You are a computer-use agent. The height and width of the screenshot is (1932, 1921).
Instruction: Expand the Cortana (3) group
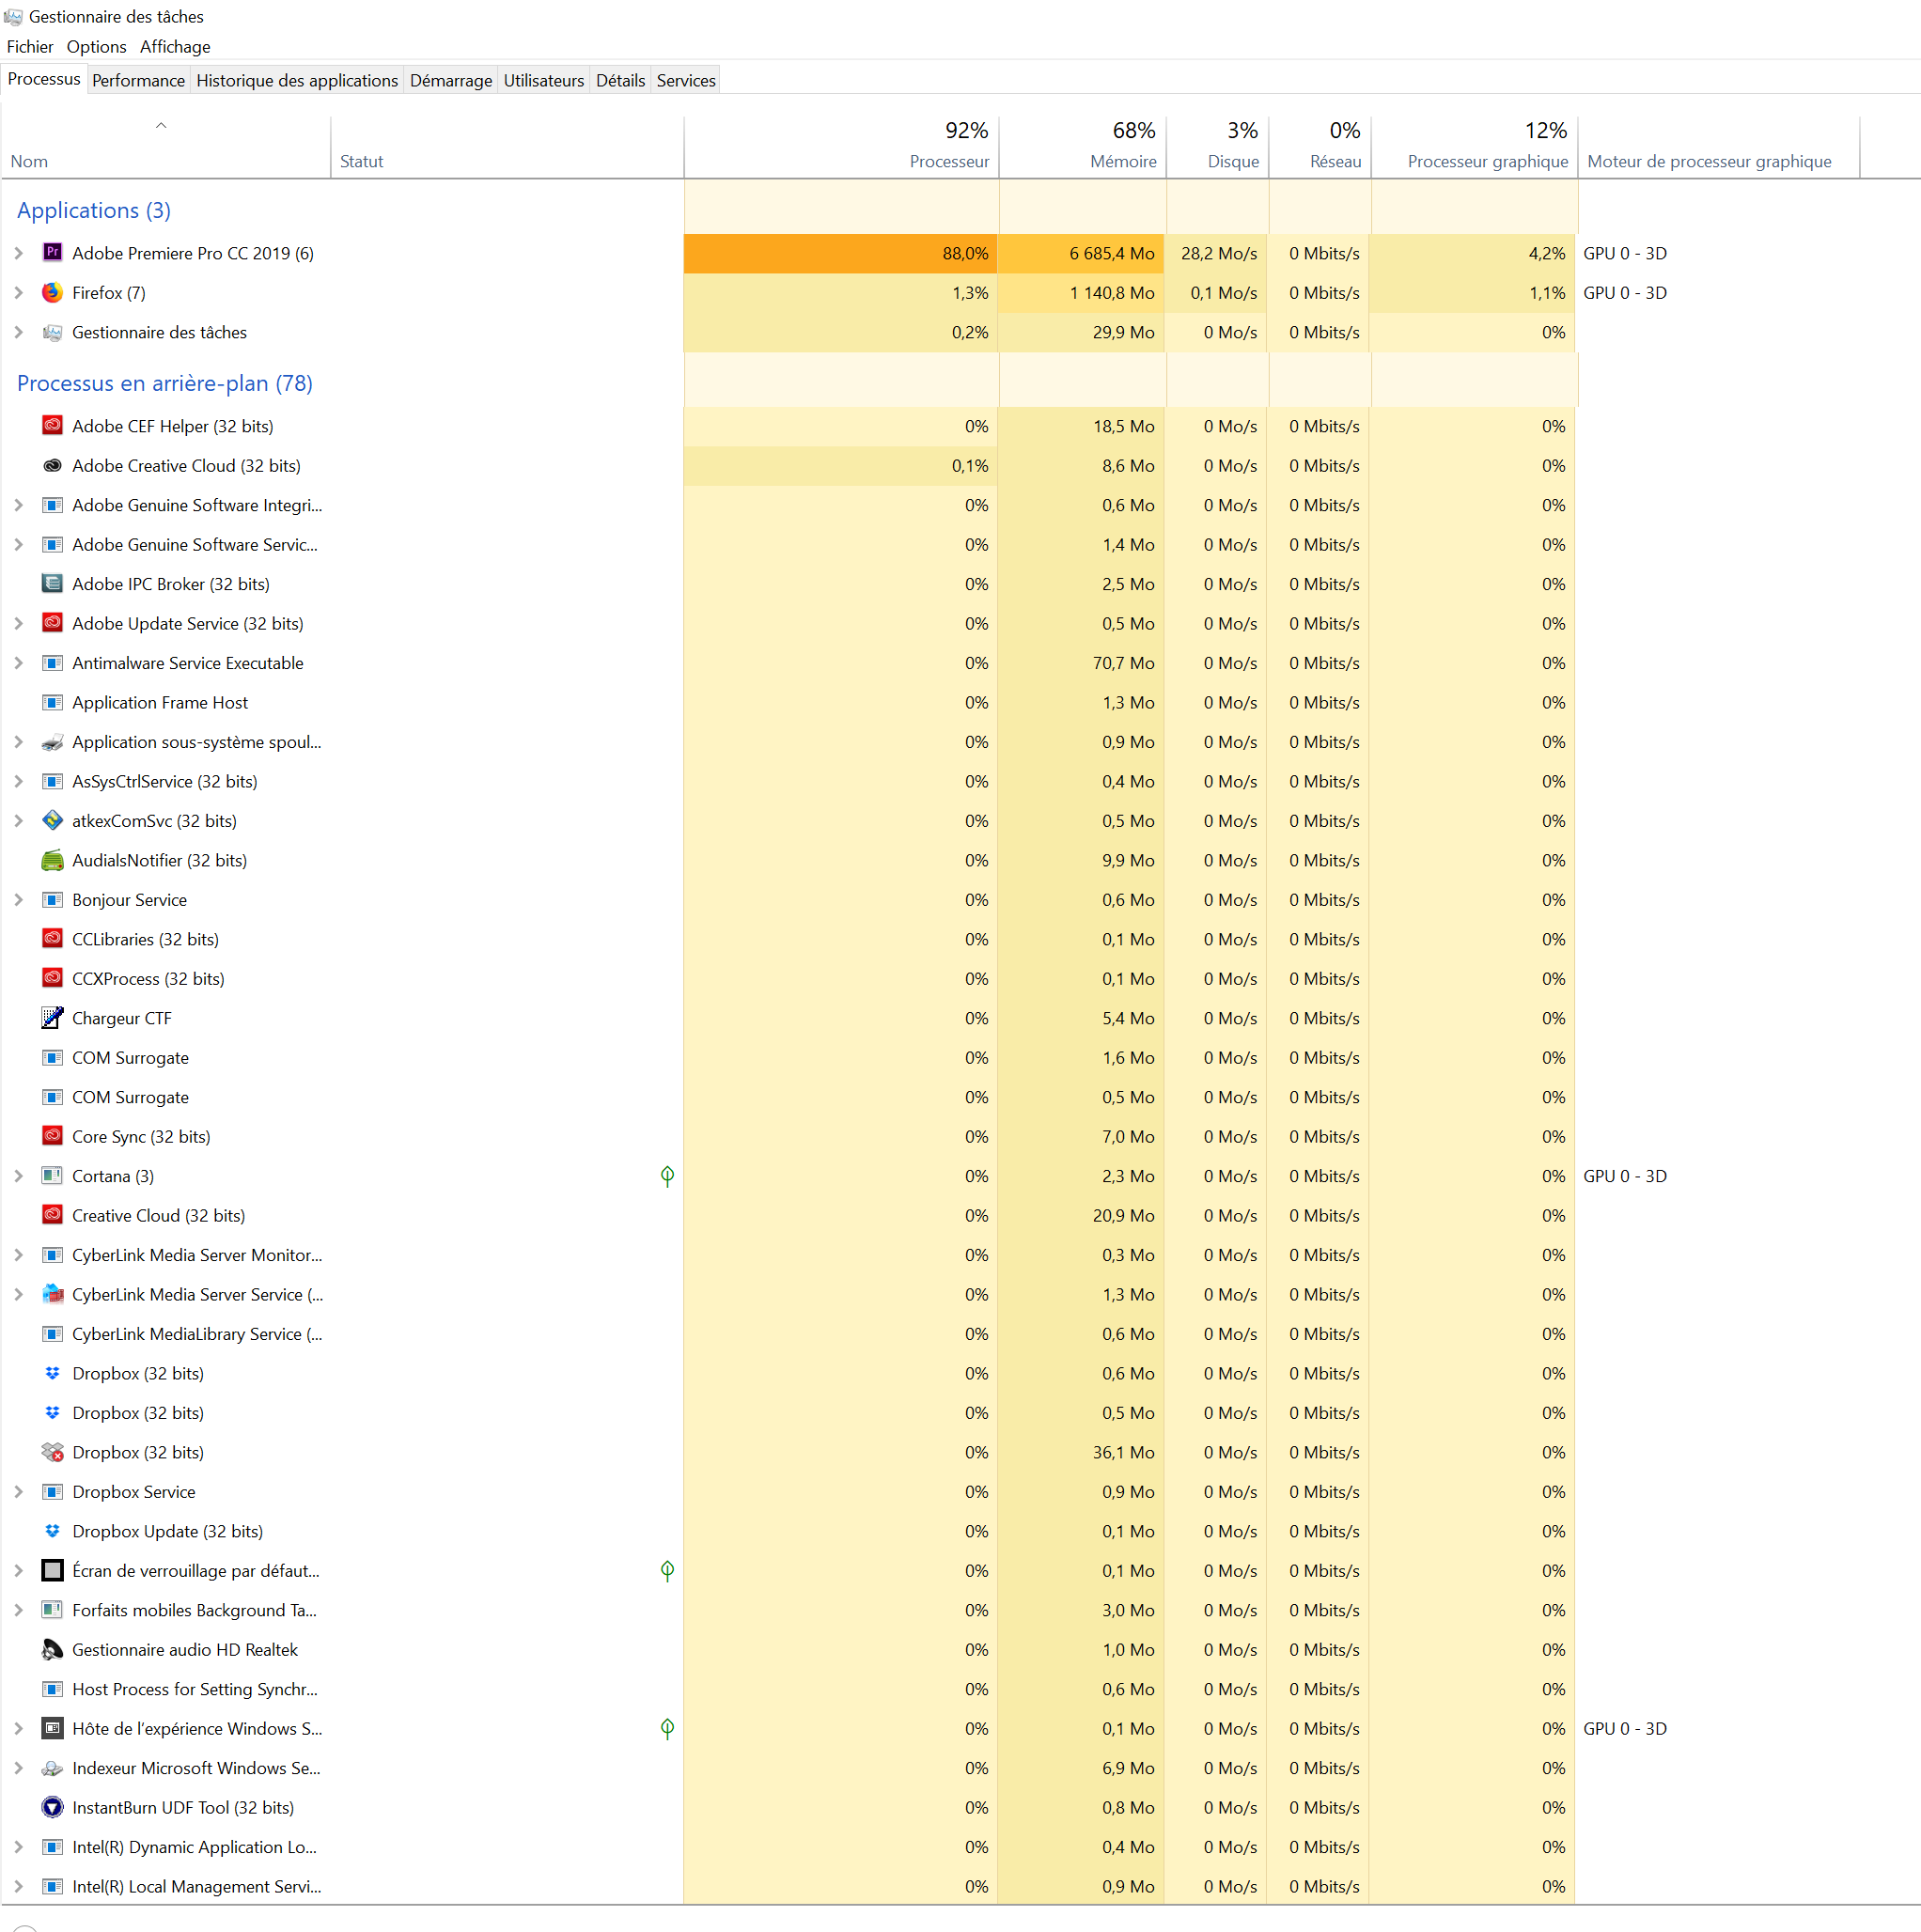(19, 1176)
